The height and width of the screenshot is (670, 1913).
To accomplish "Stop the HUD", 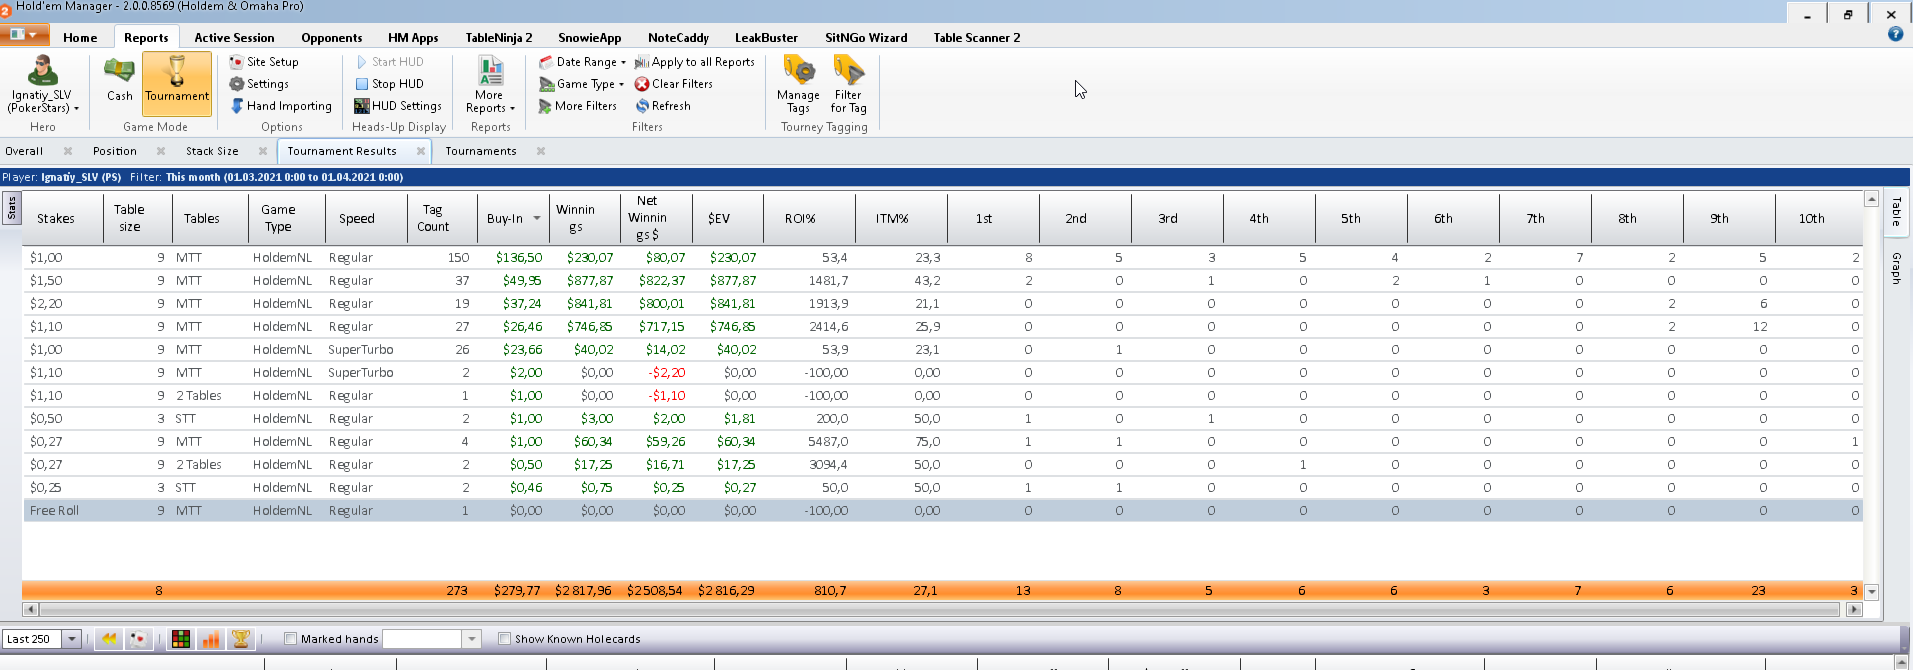I will pyautogui.click(x=389, y=84).
